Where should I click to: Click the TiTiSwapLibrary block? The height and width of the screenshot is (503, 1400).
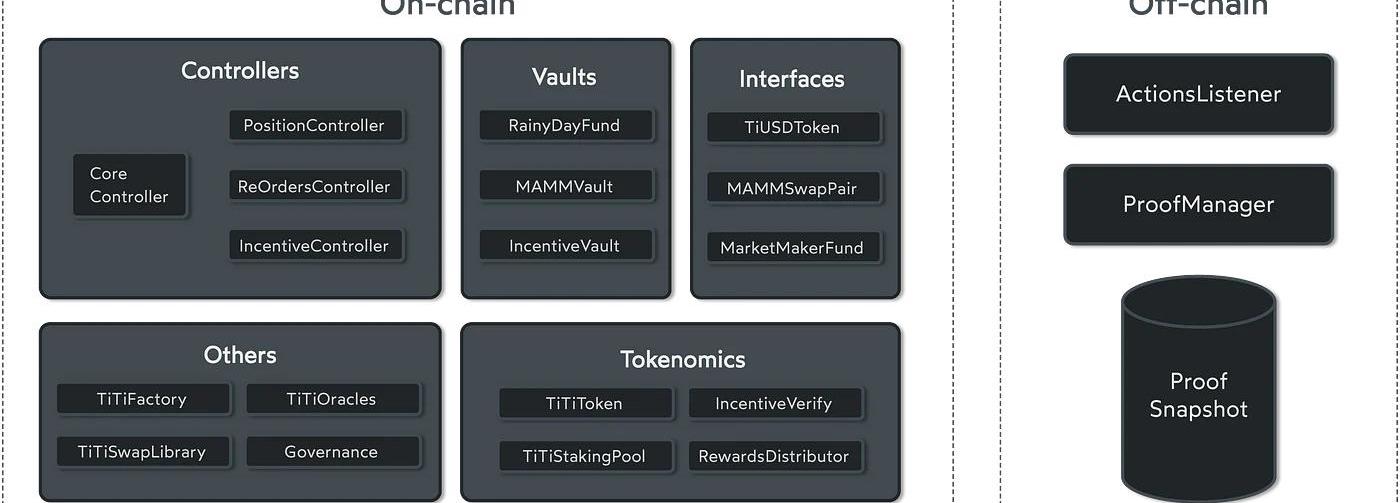tap(142, 452)
